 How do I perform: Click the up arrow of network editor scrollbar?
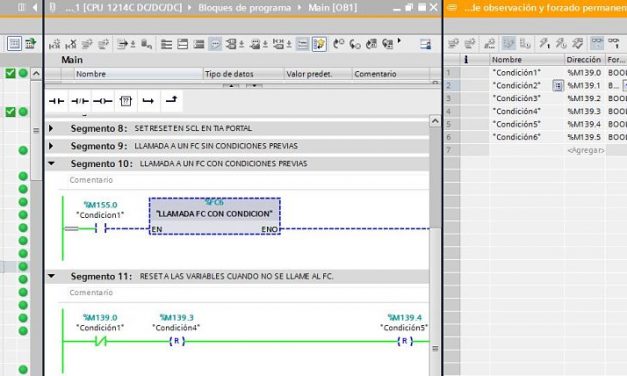point(435,120)
